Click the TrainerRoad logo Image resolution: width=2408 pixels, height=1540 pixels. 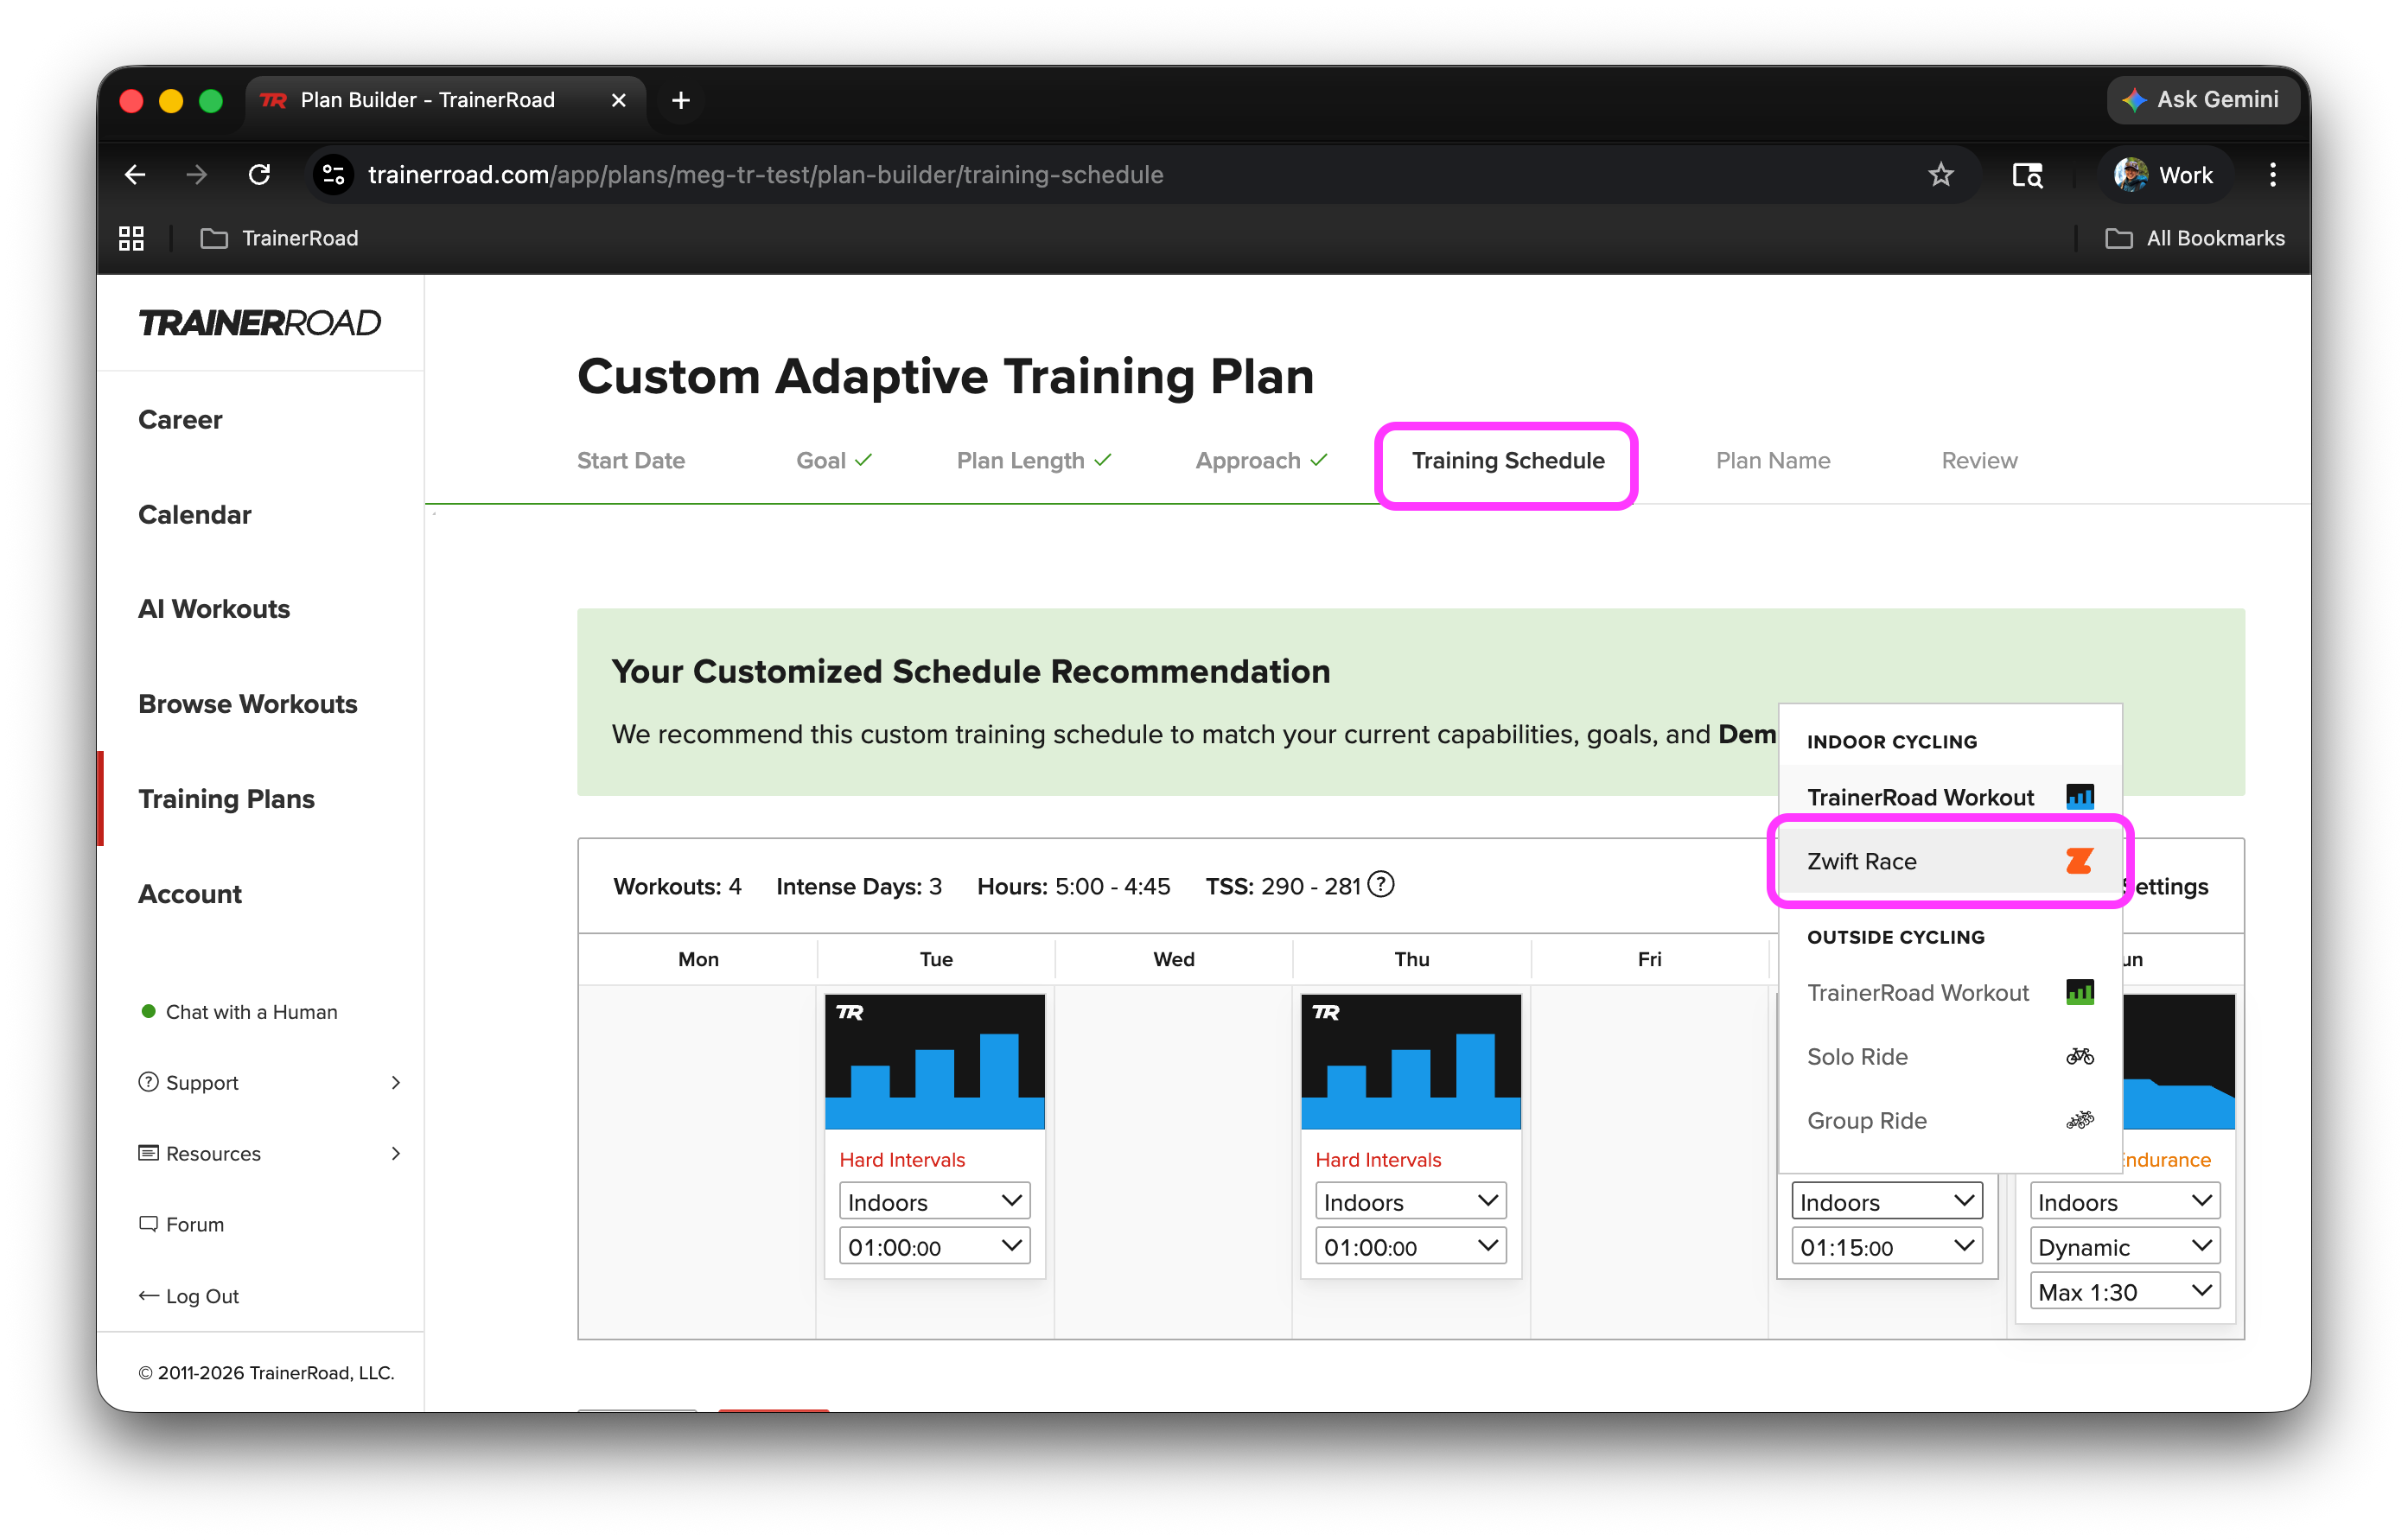click(x=259, y=323)
